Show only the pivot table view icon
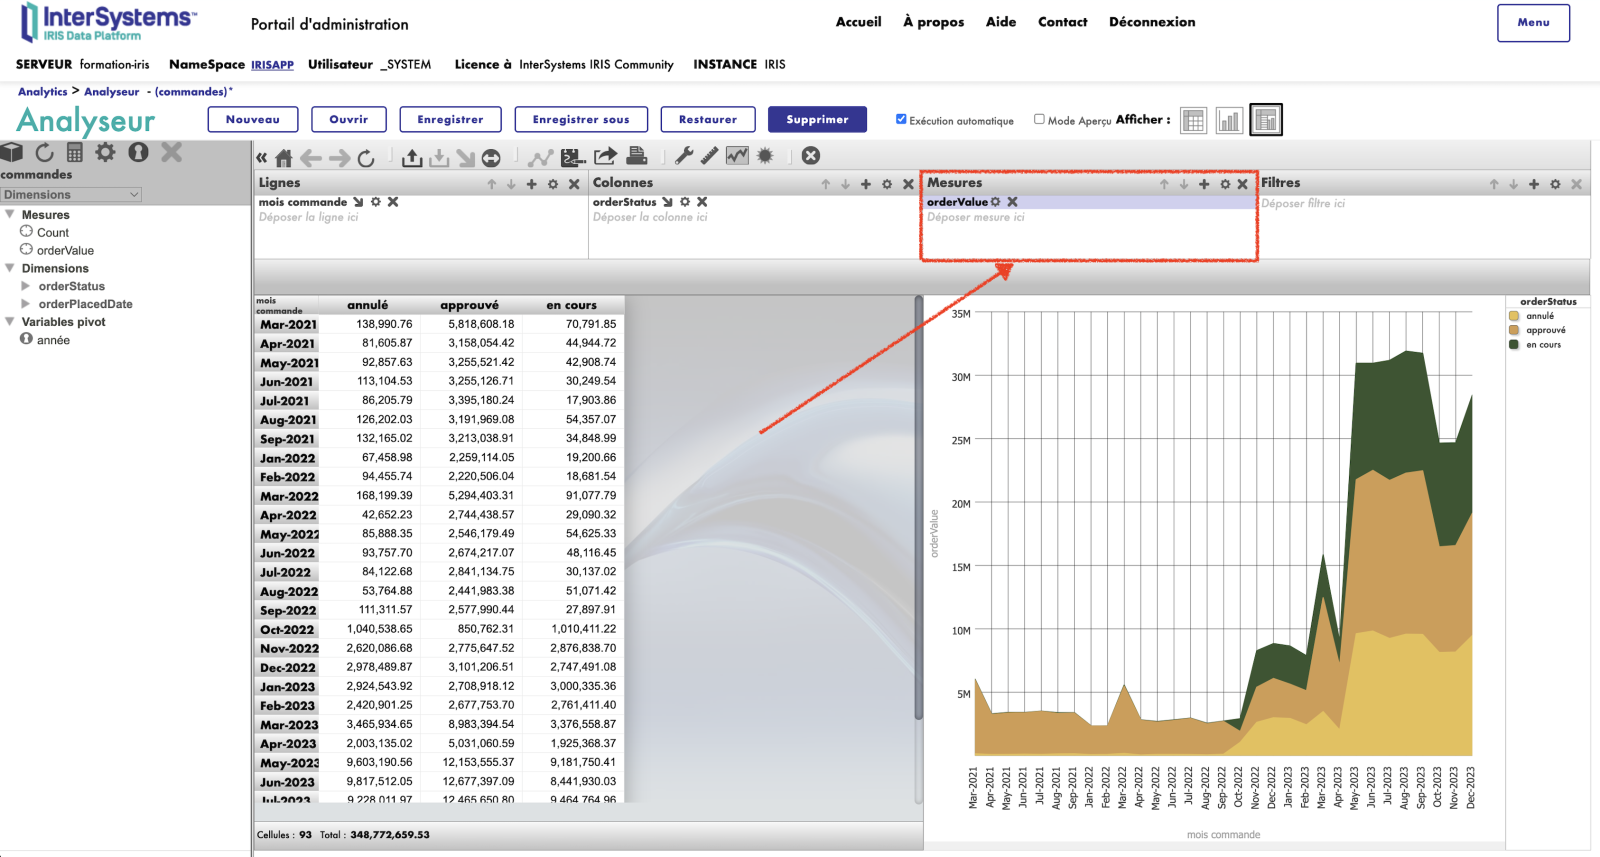This screenshot has width=1600, height=857. tap(1193, 121)
